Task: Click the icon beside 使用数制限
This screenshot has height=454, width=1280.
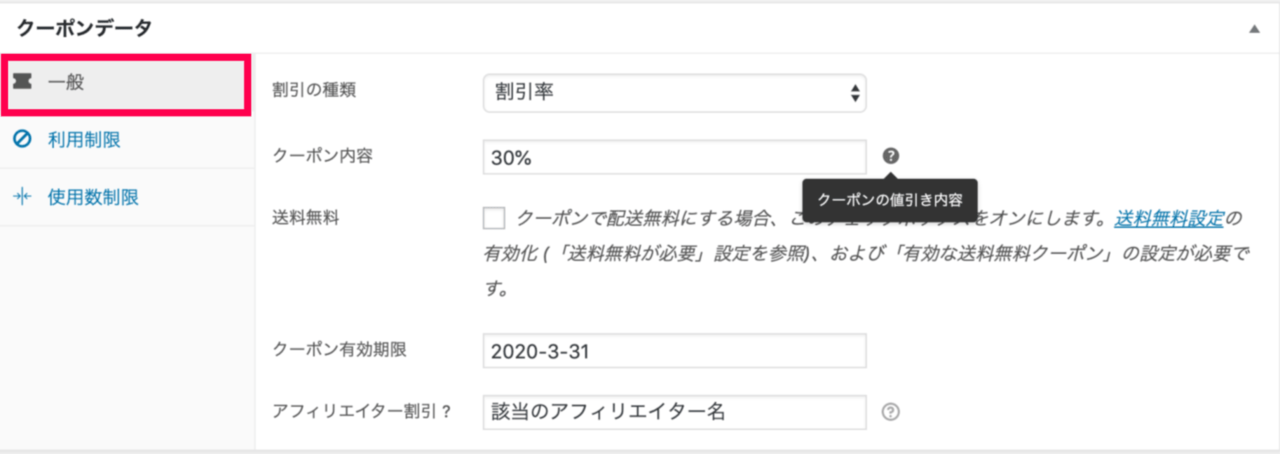Action: [23, 197]
